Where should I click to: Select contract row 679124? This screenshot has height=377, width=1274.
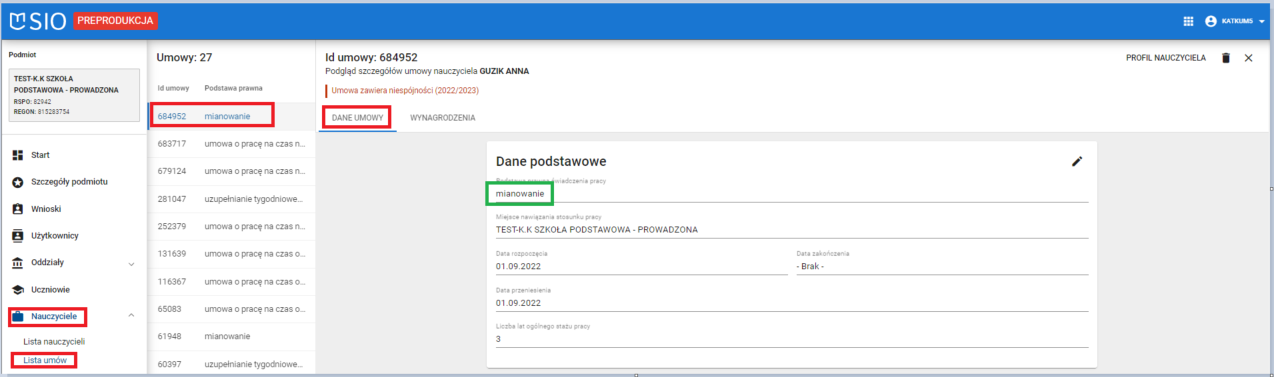coord(231,171)
